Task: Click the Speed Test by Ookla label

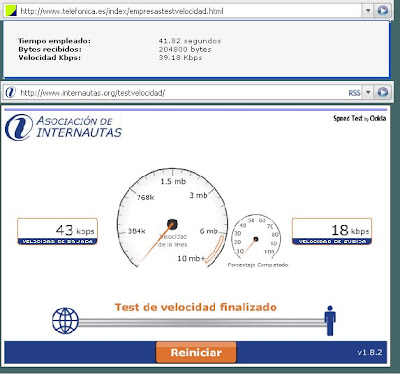Action: (x=360, y=118)
